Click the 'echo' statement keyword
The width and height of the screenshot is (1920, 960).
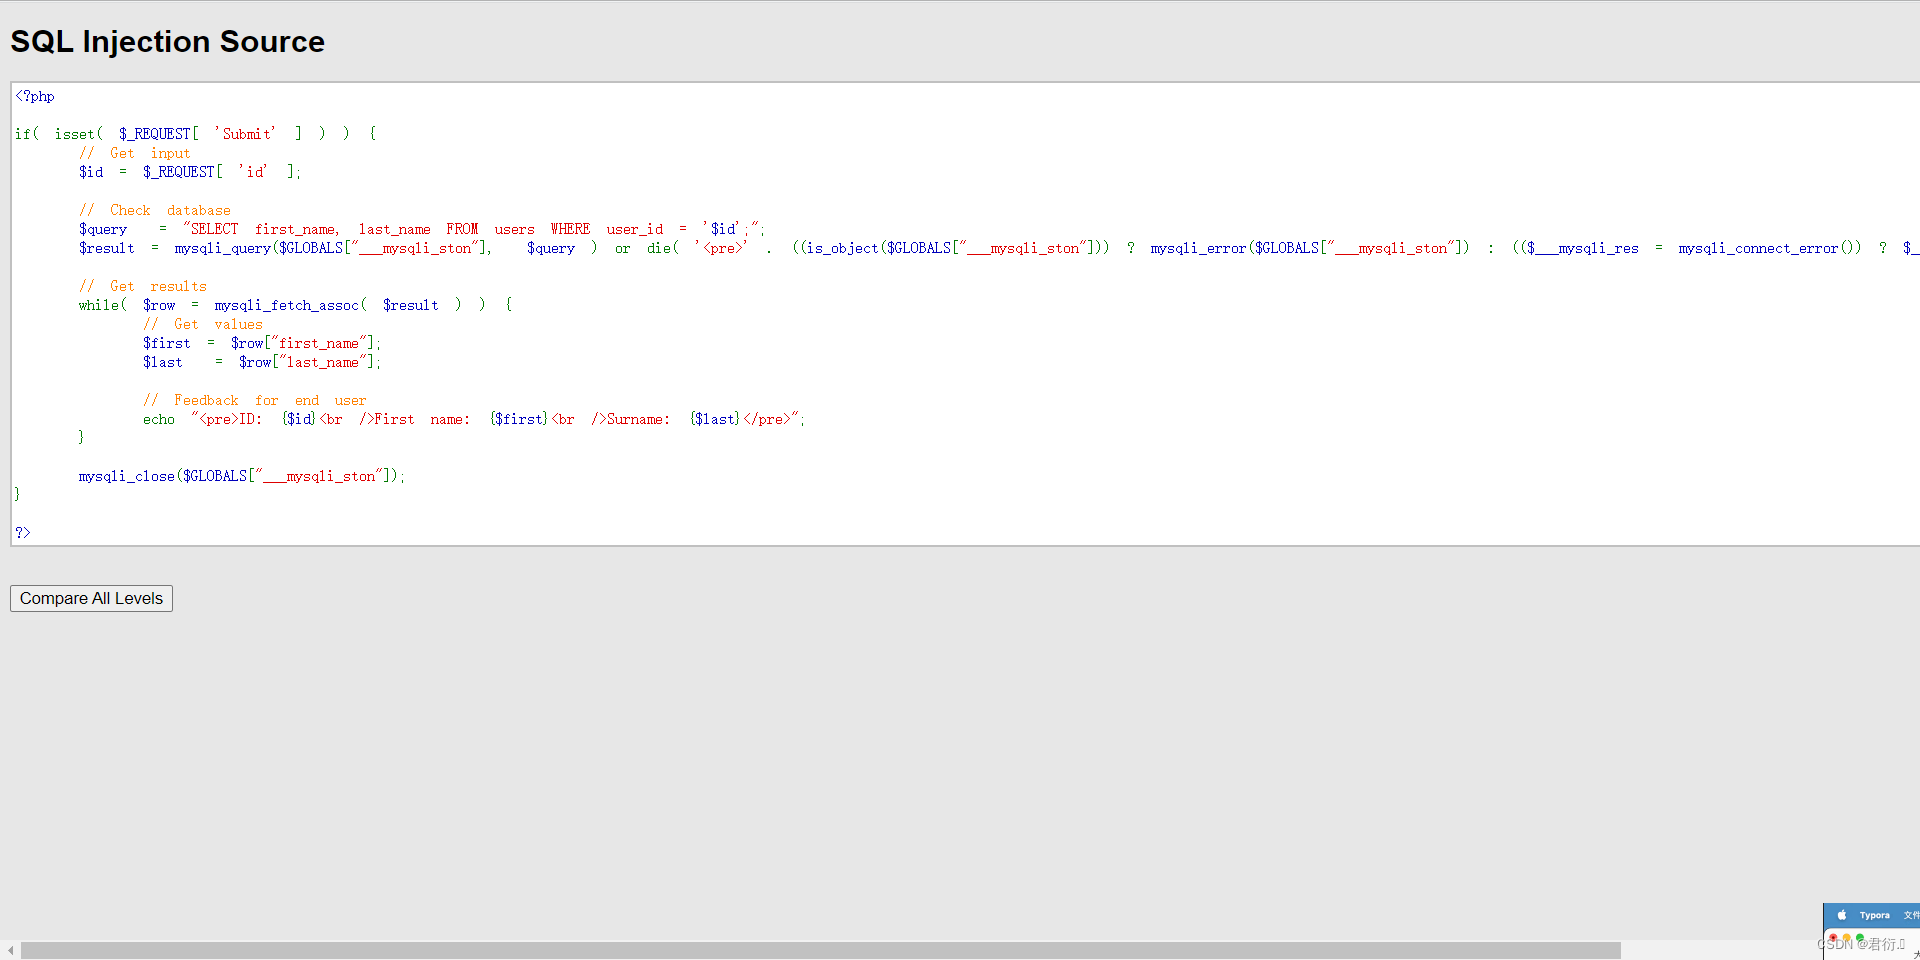point(158,419)
